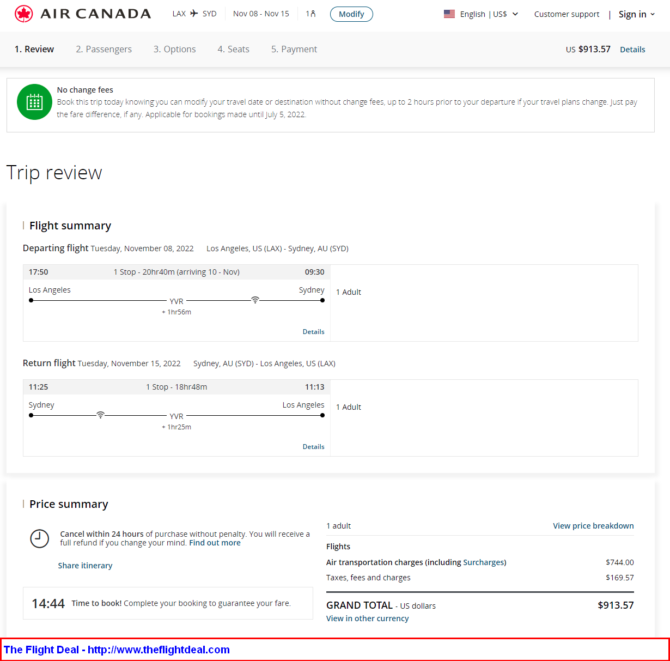Screen dimensions: 670x661
Task: Go to the 4. Seats step
Action: coord(233,49)
